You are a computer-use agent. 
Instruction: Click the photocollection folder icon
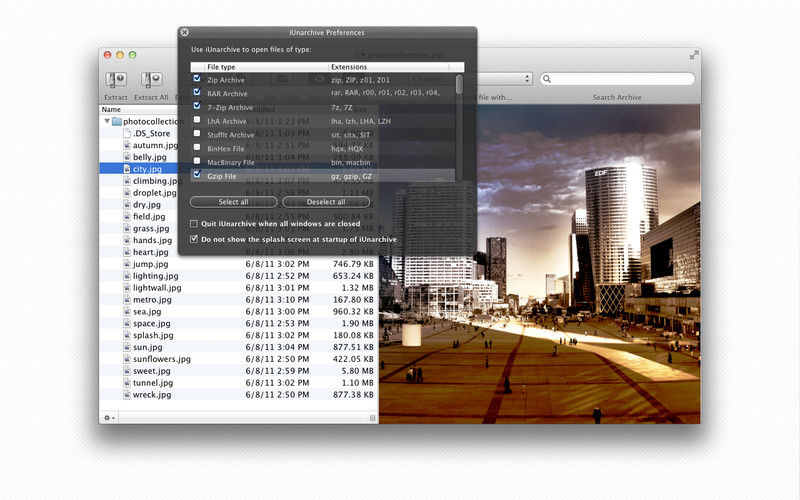coord(117,121)
